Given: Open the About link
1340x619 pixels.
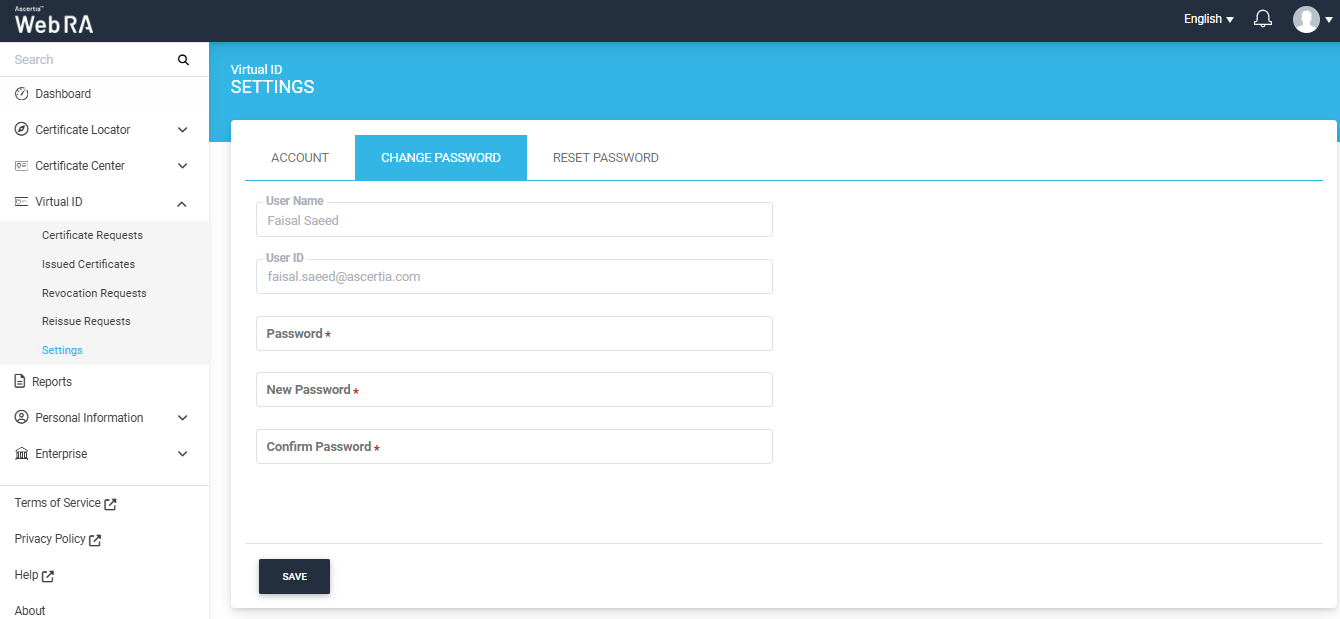Looking at the screenshot, I should click(30, 611).
